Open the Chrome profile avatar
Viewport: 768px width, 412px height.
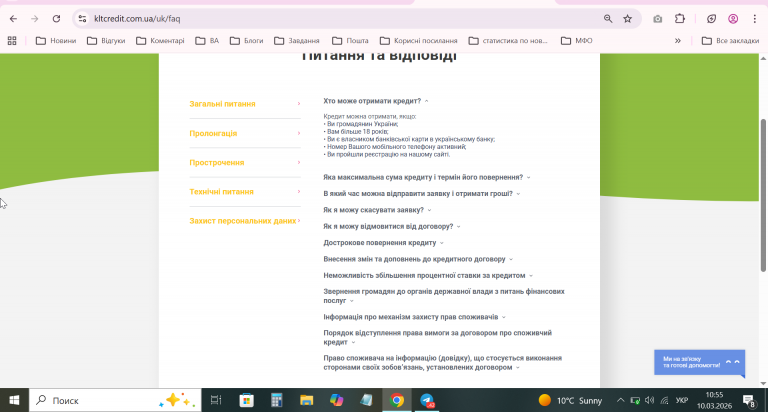(733, 19)
